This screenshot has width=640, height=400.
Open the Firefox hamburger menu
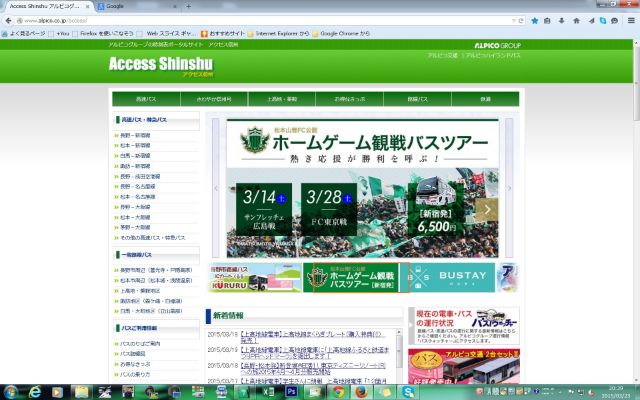click(632, 19)
